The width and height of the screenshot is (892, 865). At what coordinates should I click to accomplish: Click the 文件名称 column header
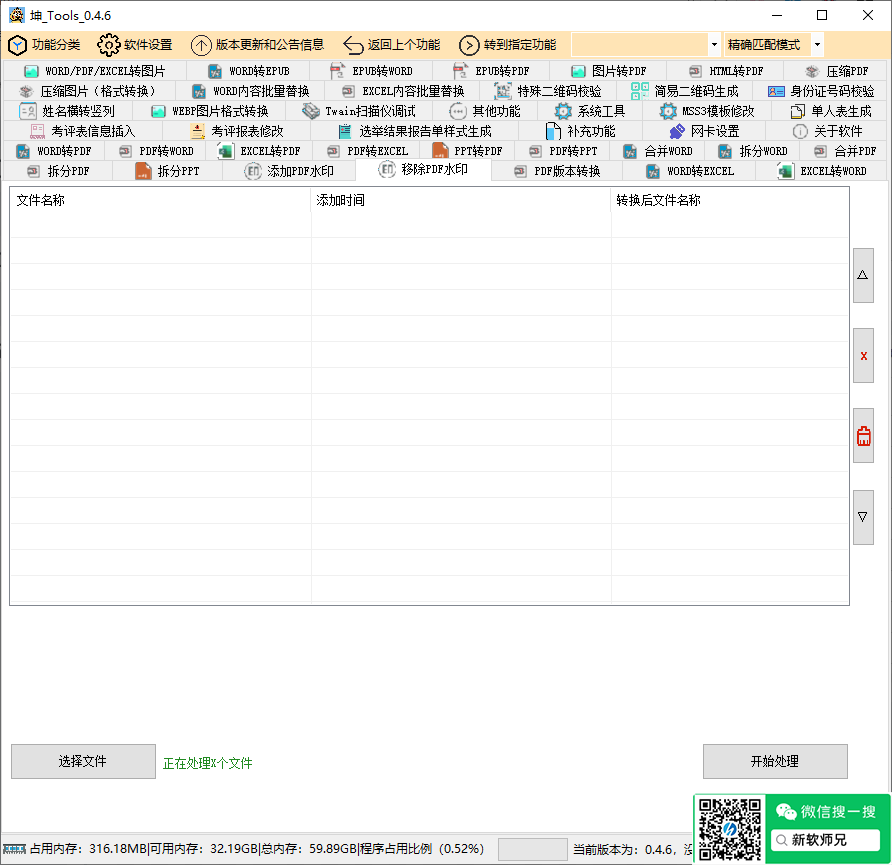pyautogui.click(x=160, y=200)
